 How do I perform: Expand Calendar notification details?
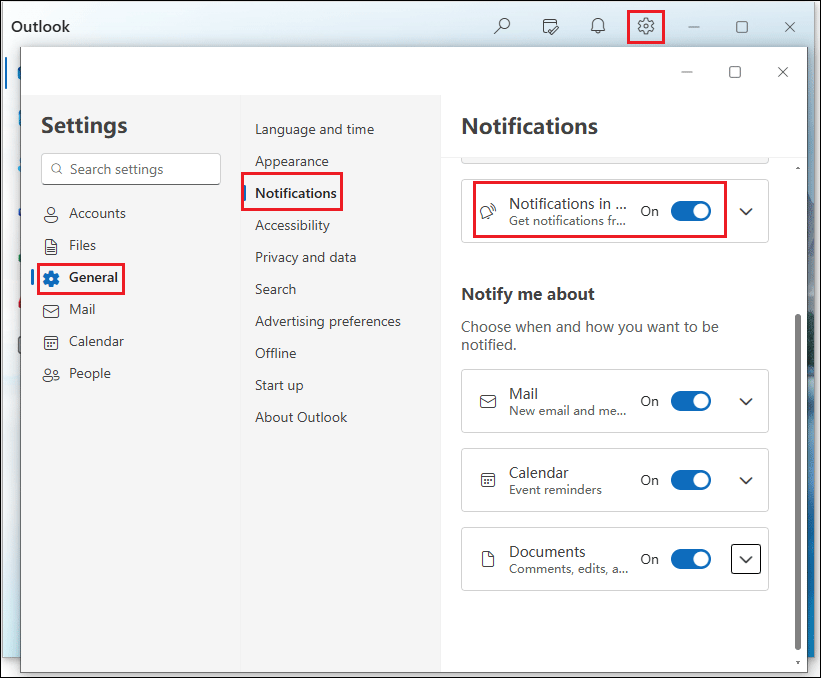745,480
